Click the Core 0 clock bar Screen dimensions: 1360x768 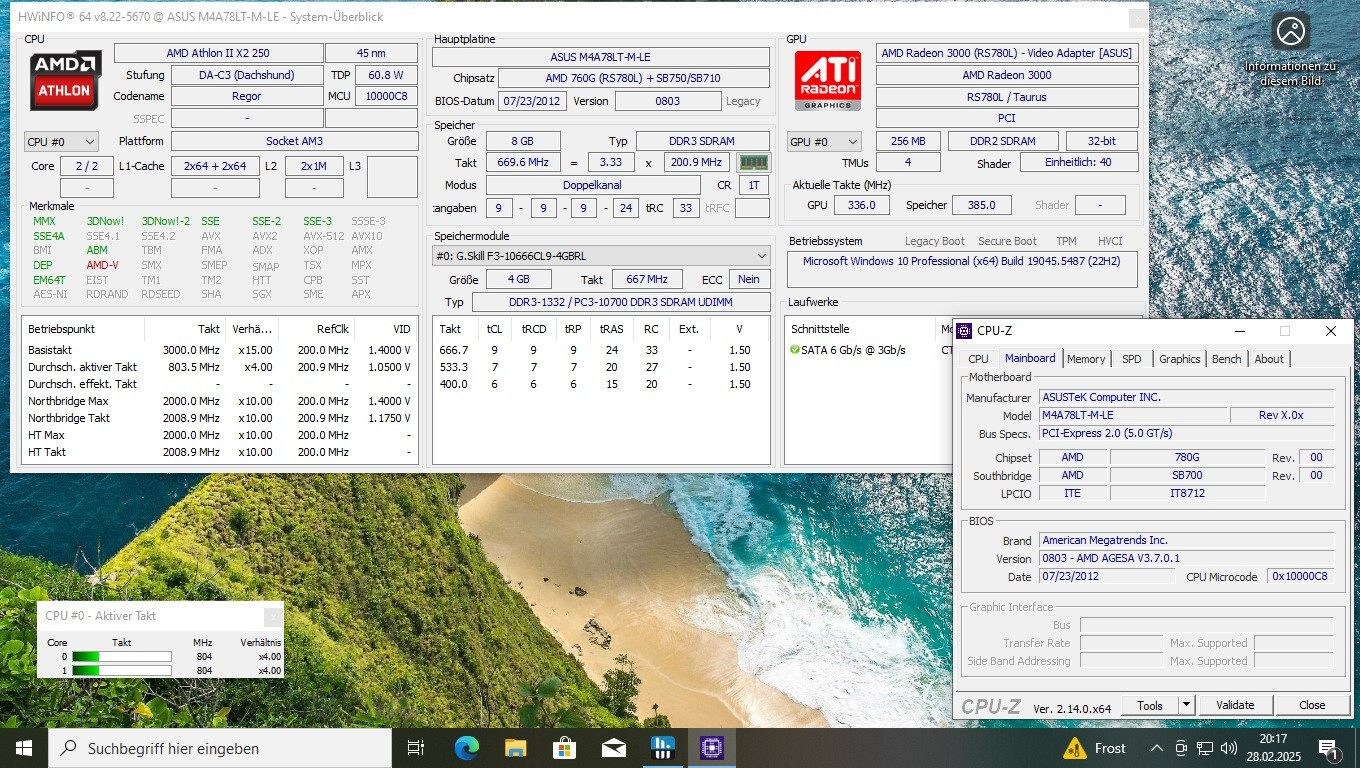[x=121, y=657]
